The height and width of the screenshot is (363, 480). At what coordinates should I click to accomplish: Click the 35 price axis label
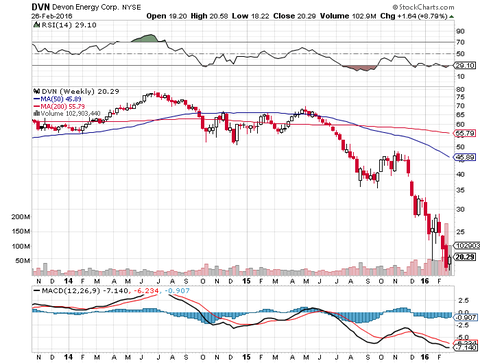pos(460,190)
